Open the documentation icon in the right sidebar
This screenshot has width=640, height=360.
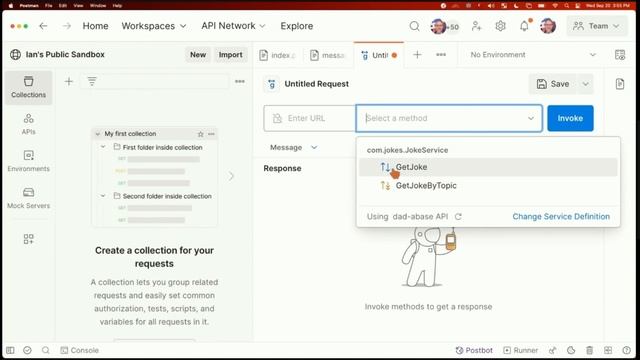(620, 84)
